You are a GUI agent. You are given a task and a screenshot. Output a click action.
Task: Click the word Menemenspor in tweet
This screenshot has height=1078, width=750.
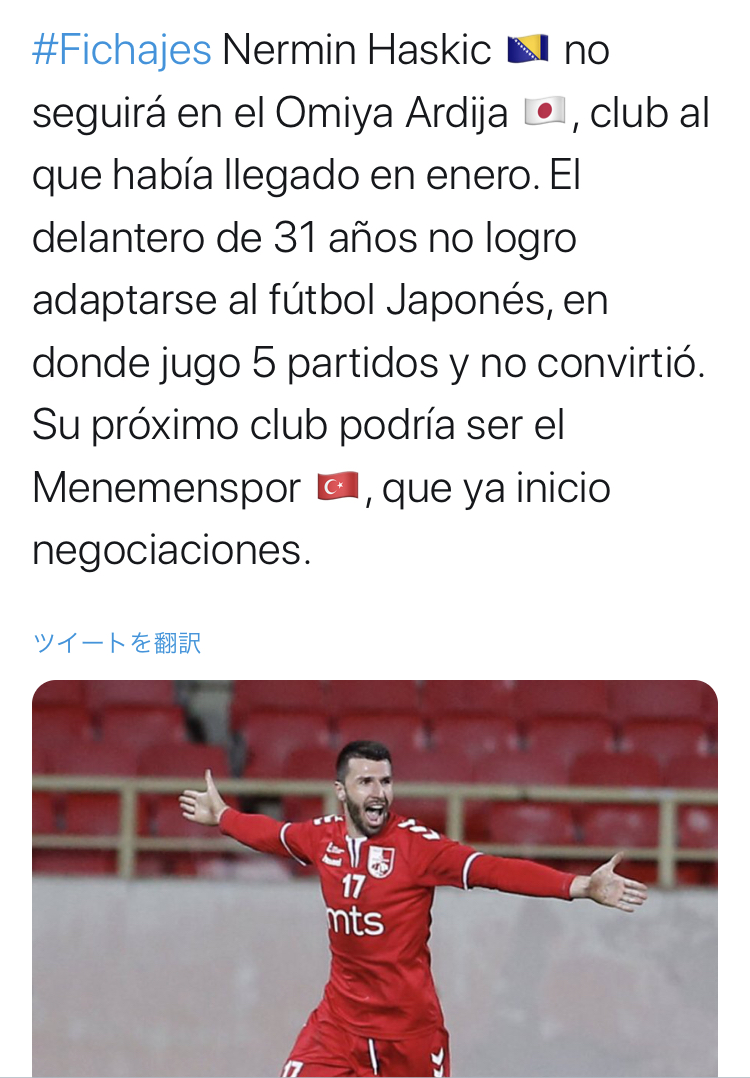pos(166,489)
